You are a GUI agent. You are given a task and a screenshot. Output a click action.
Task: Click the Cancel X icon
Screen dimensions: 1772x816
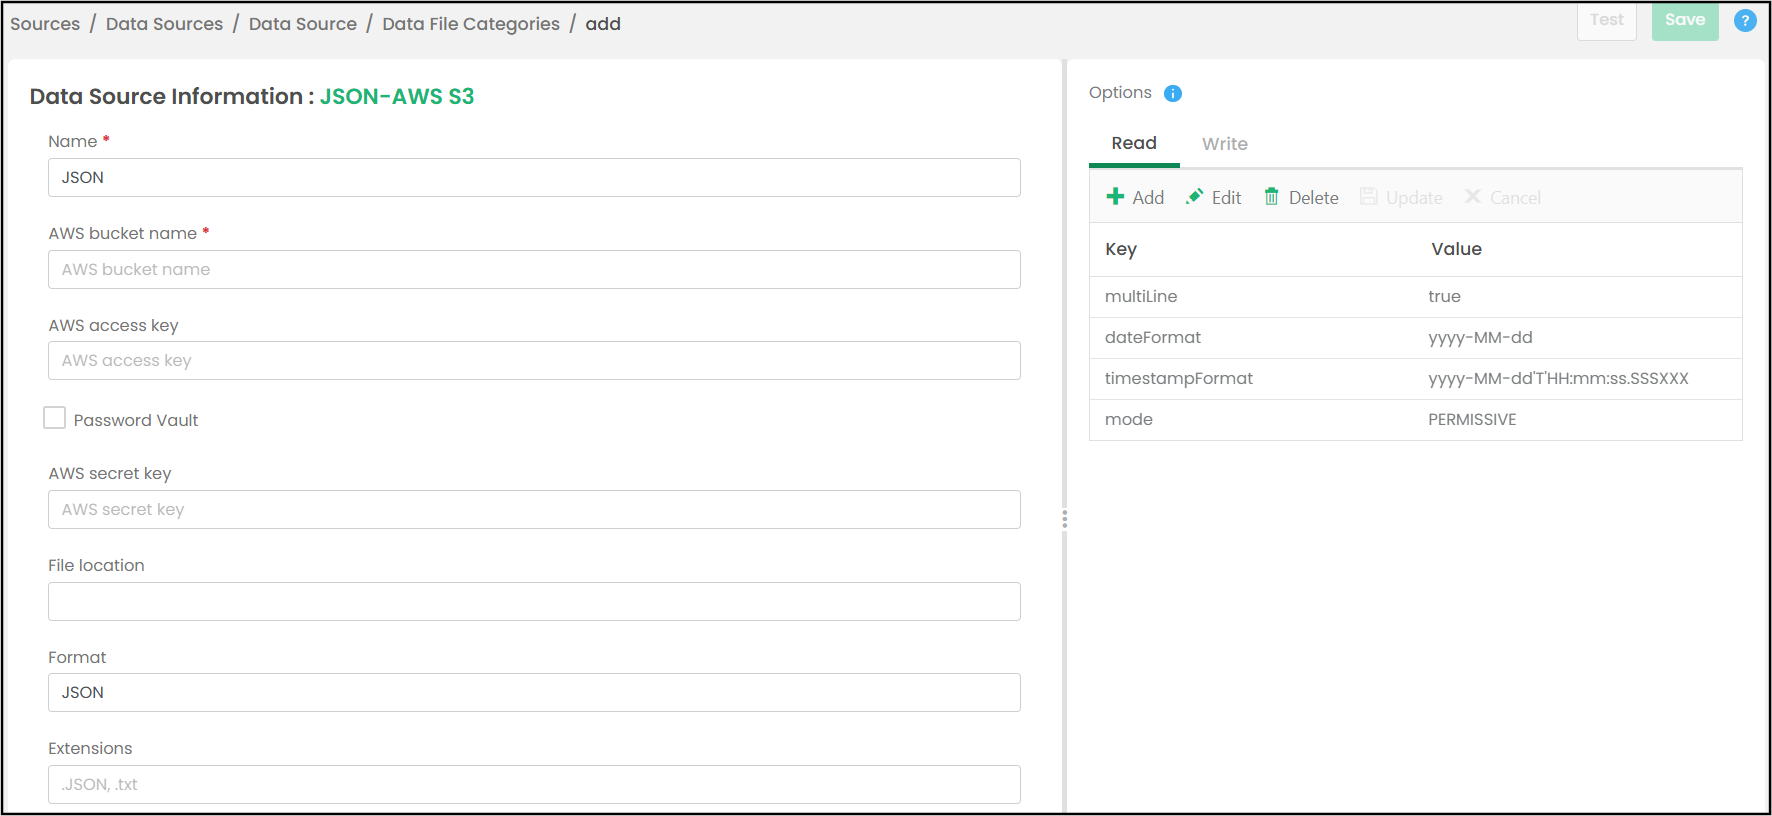[x=1473, y=197]
